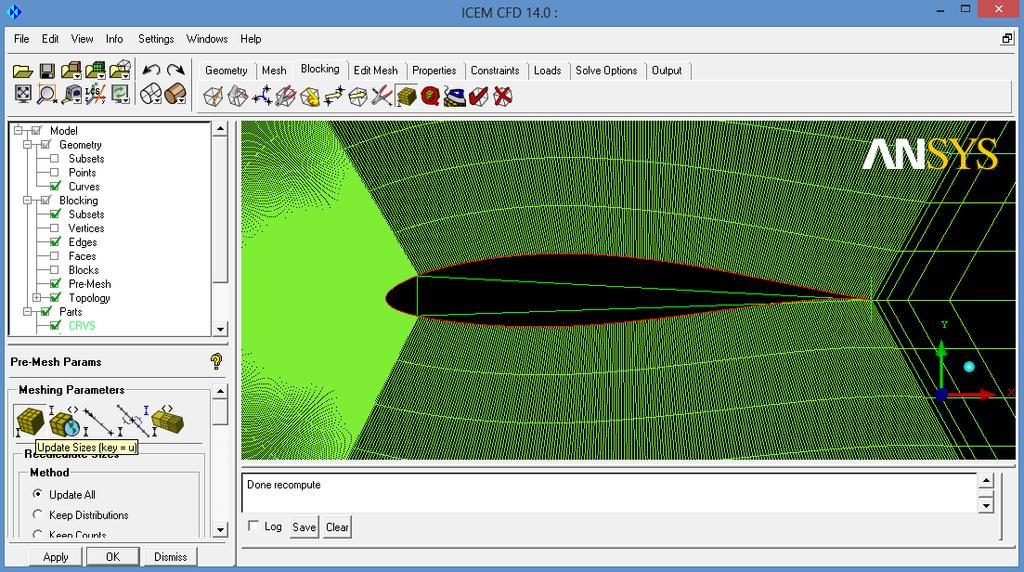1024x572 pixels.
Task: Click the Pre-Mesh Smooth iron icon
Action: tap(455, 97)
